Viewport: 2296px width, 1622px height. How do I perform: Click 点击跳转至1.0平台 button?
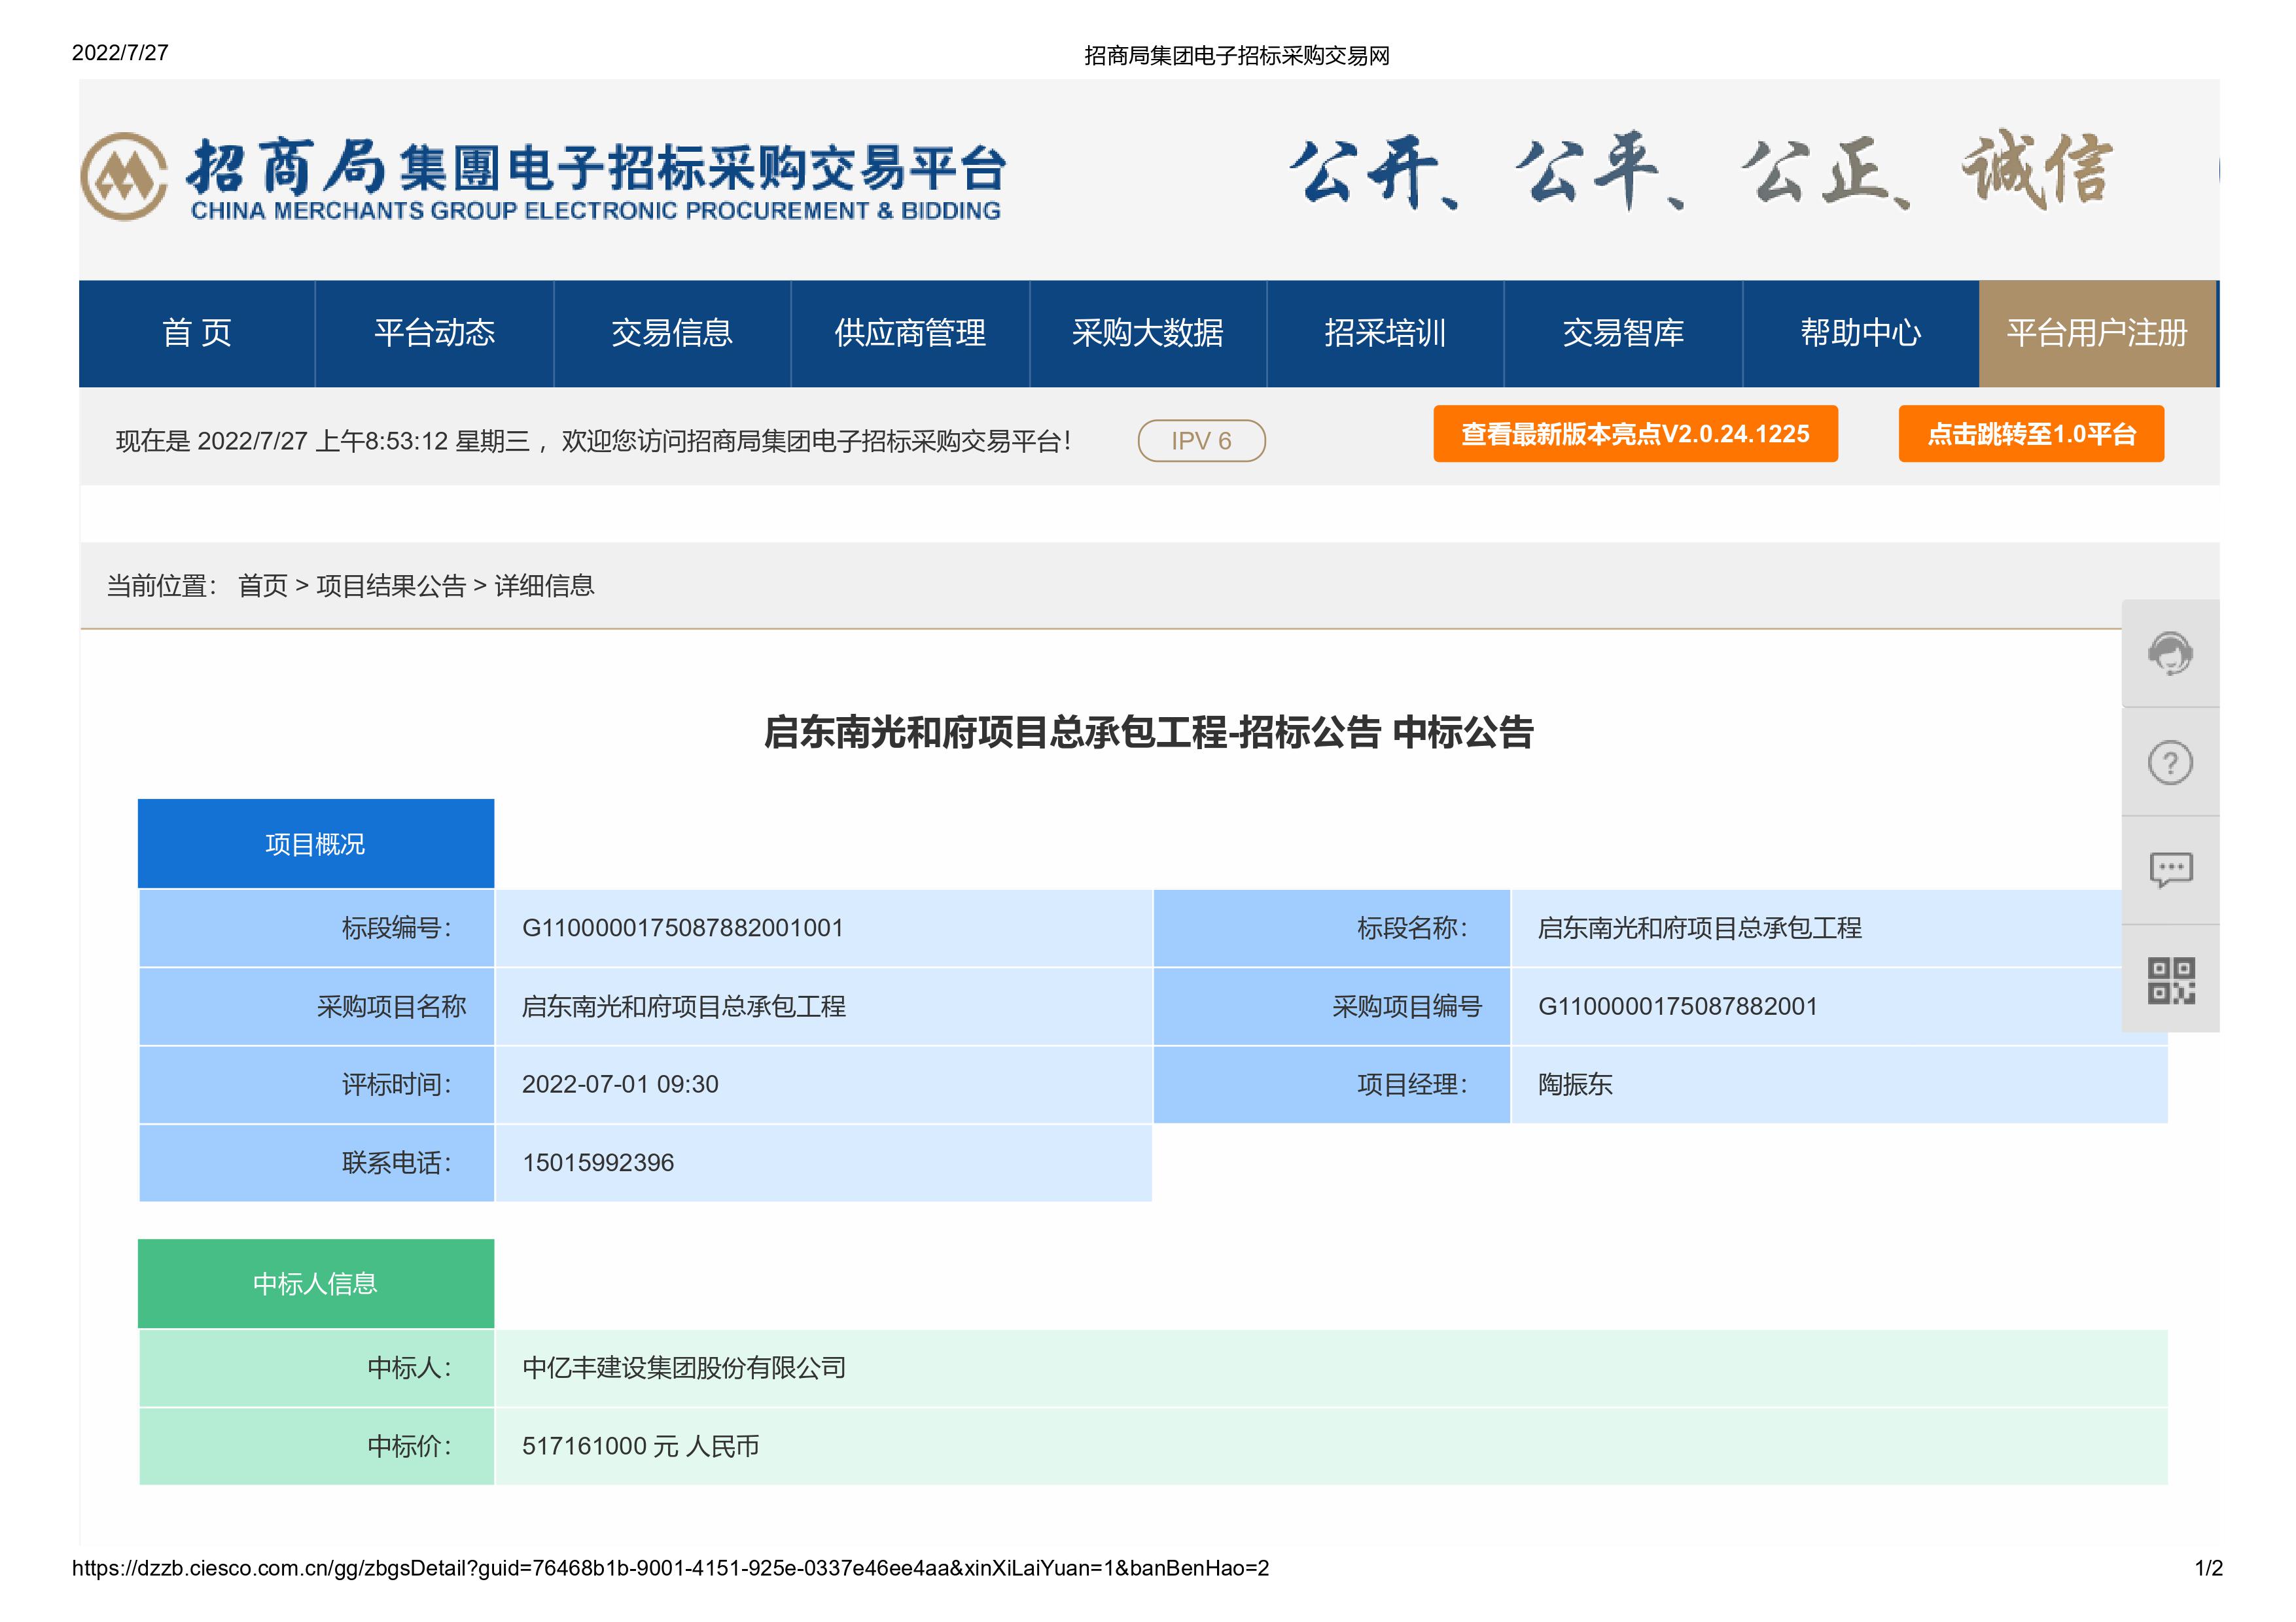click(x=2031, y=434)
